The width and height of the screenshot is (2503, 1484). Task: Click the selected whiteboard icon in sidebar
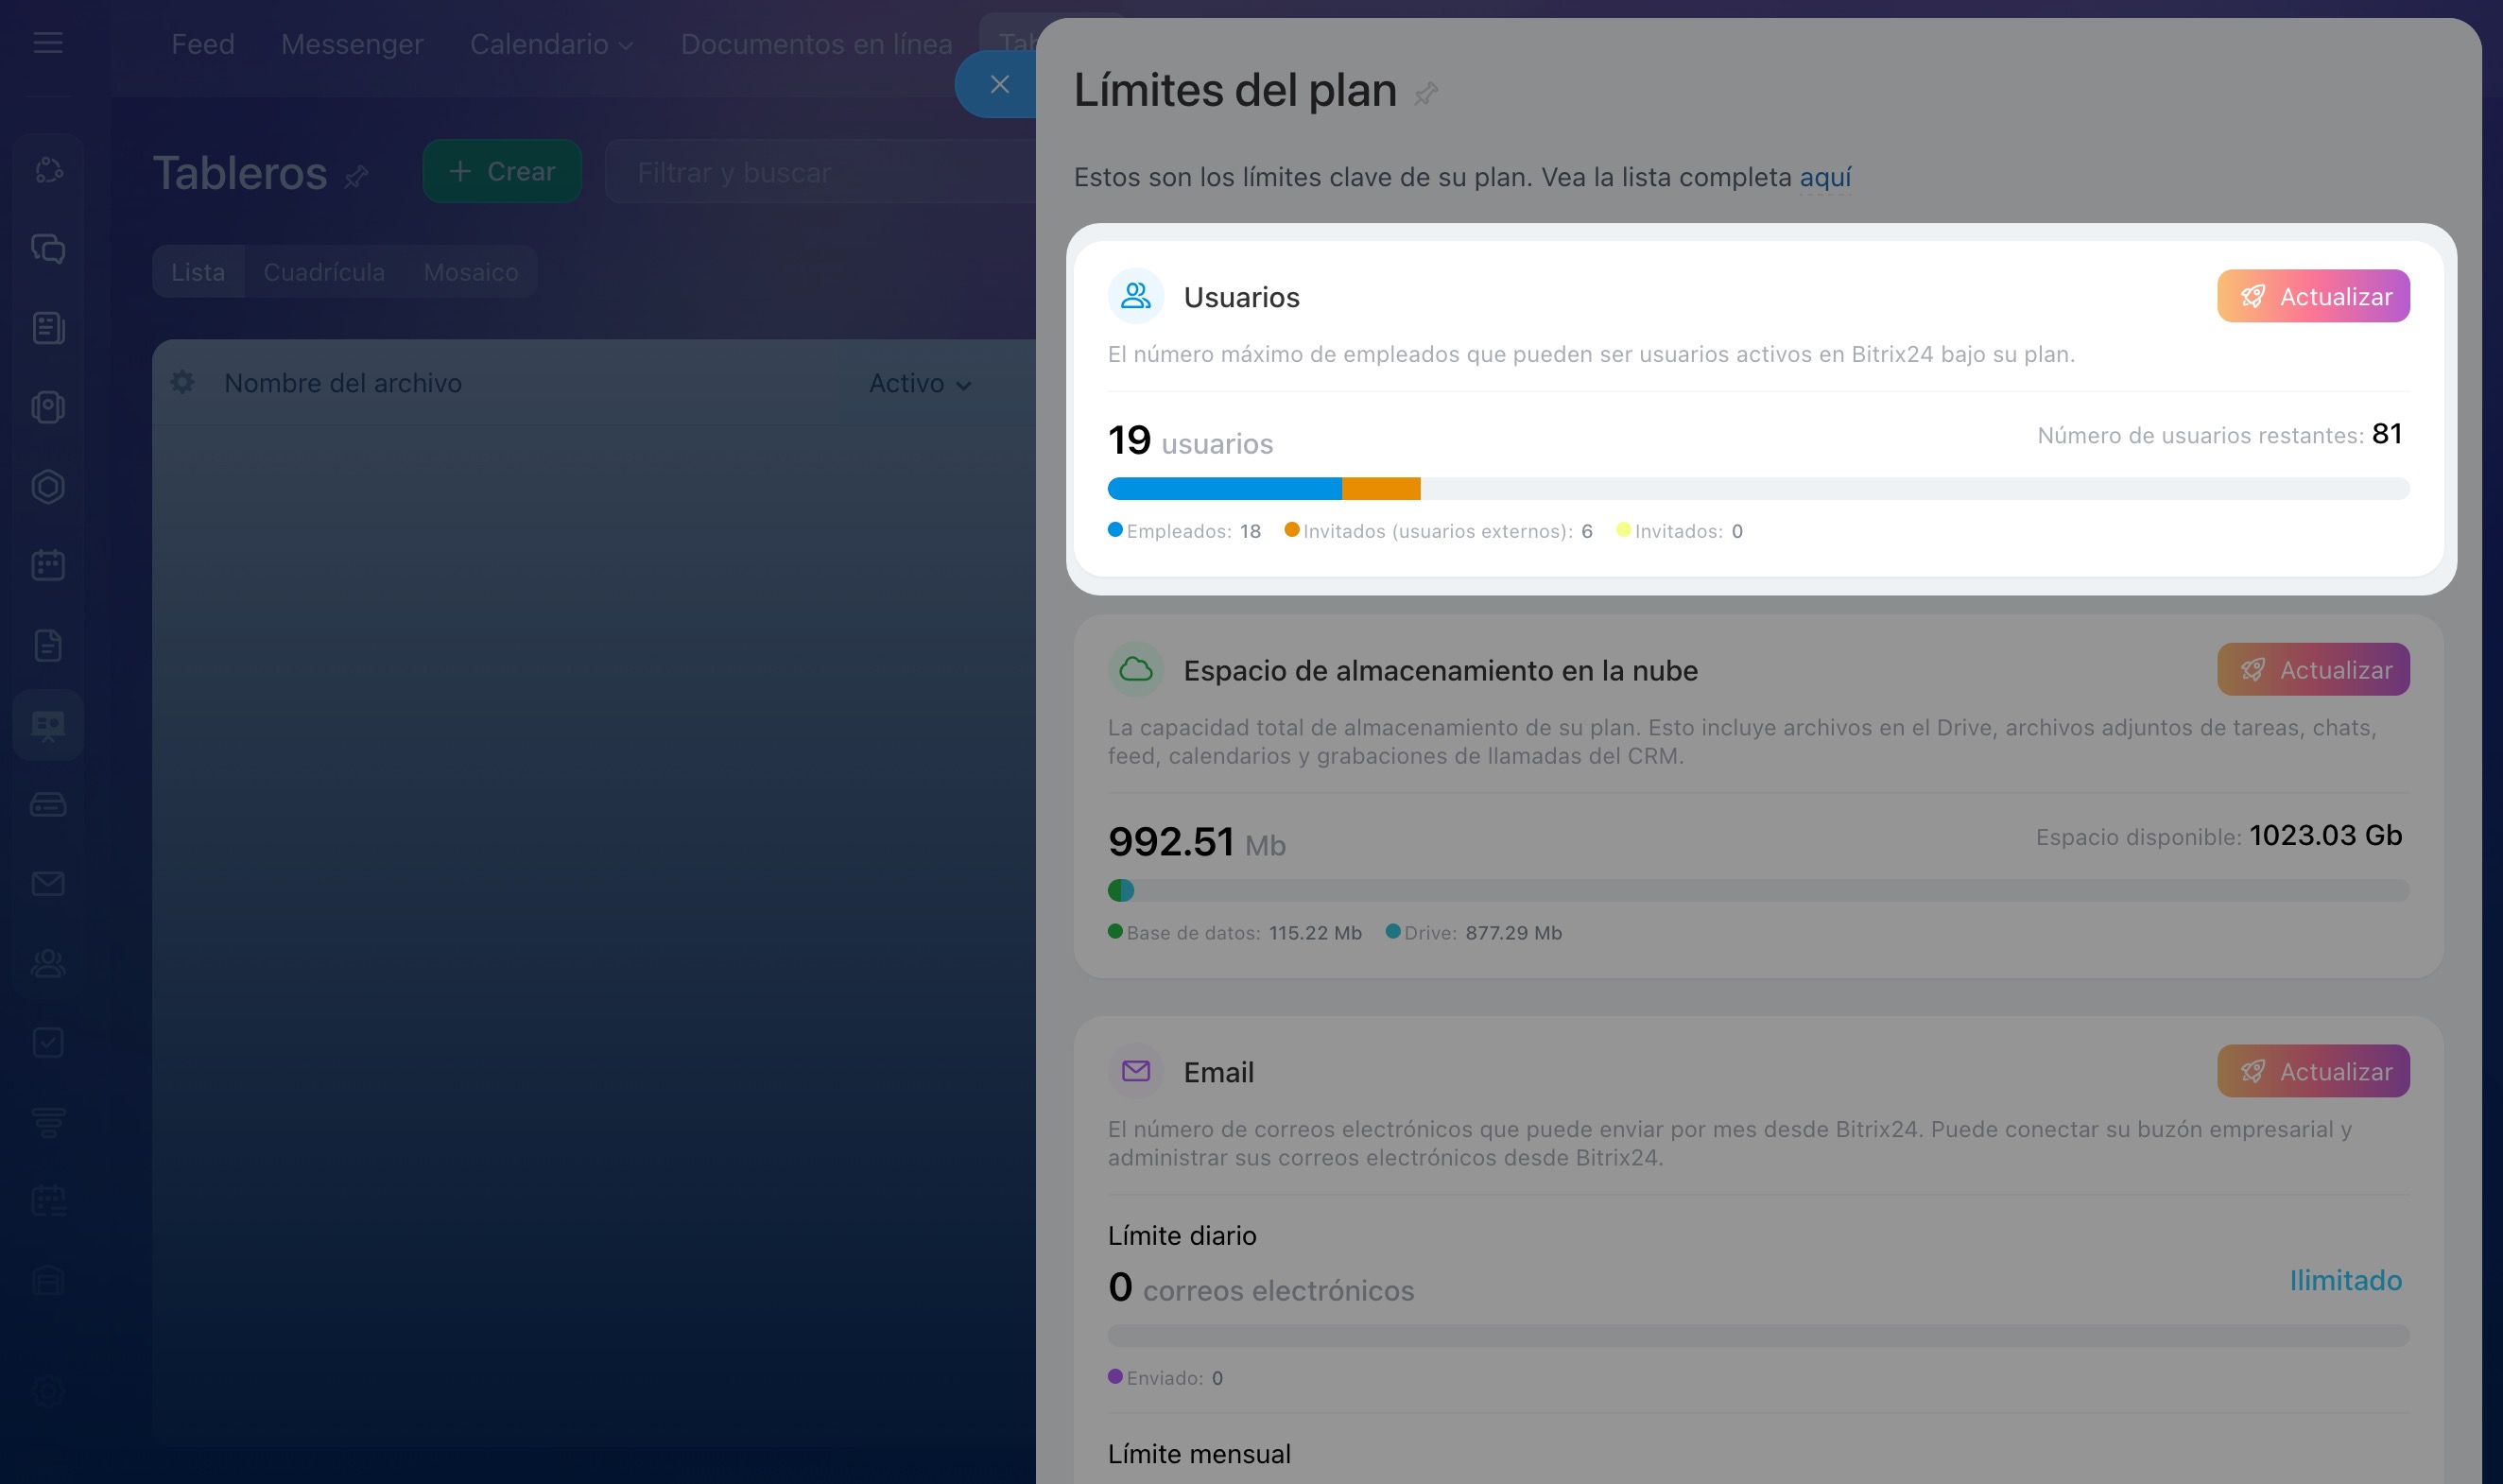click(48, 725)
